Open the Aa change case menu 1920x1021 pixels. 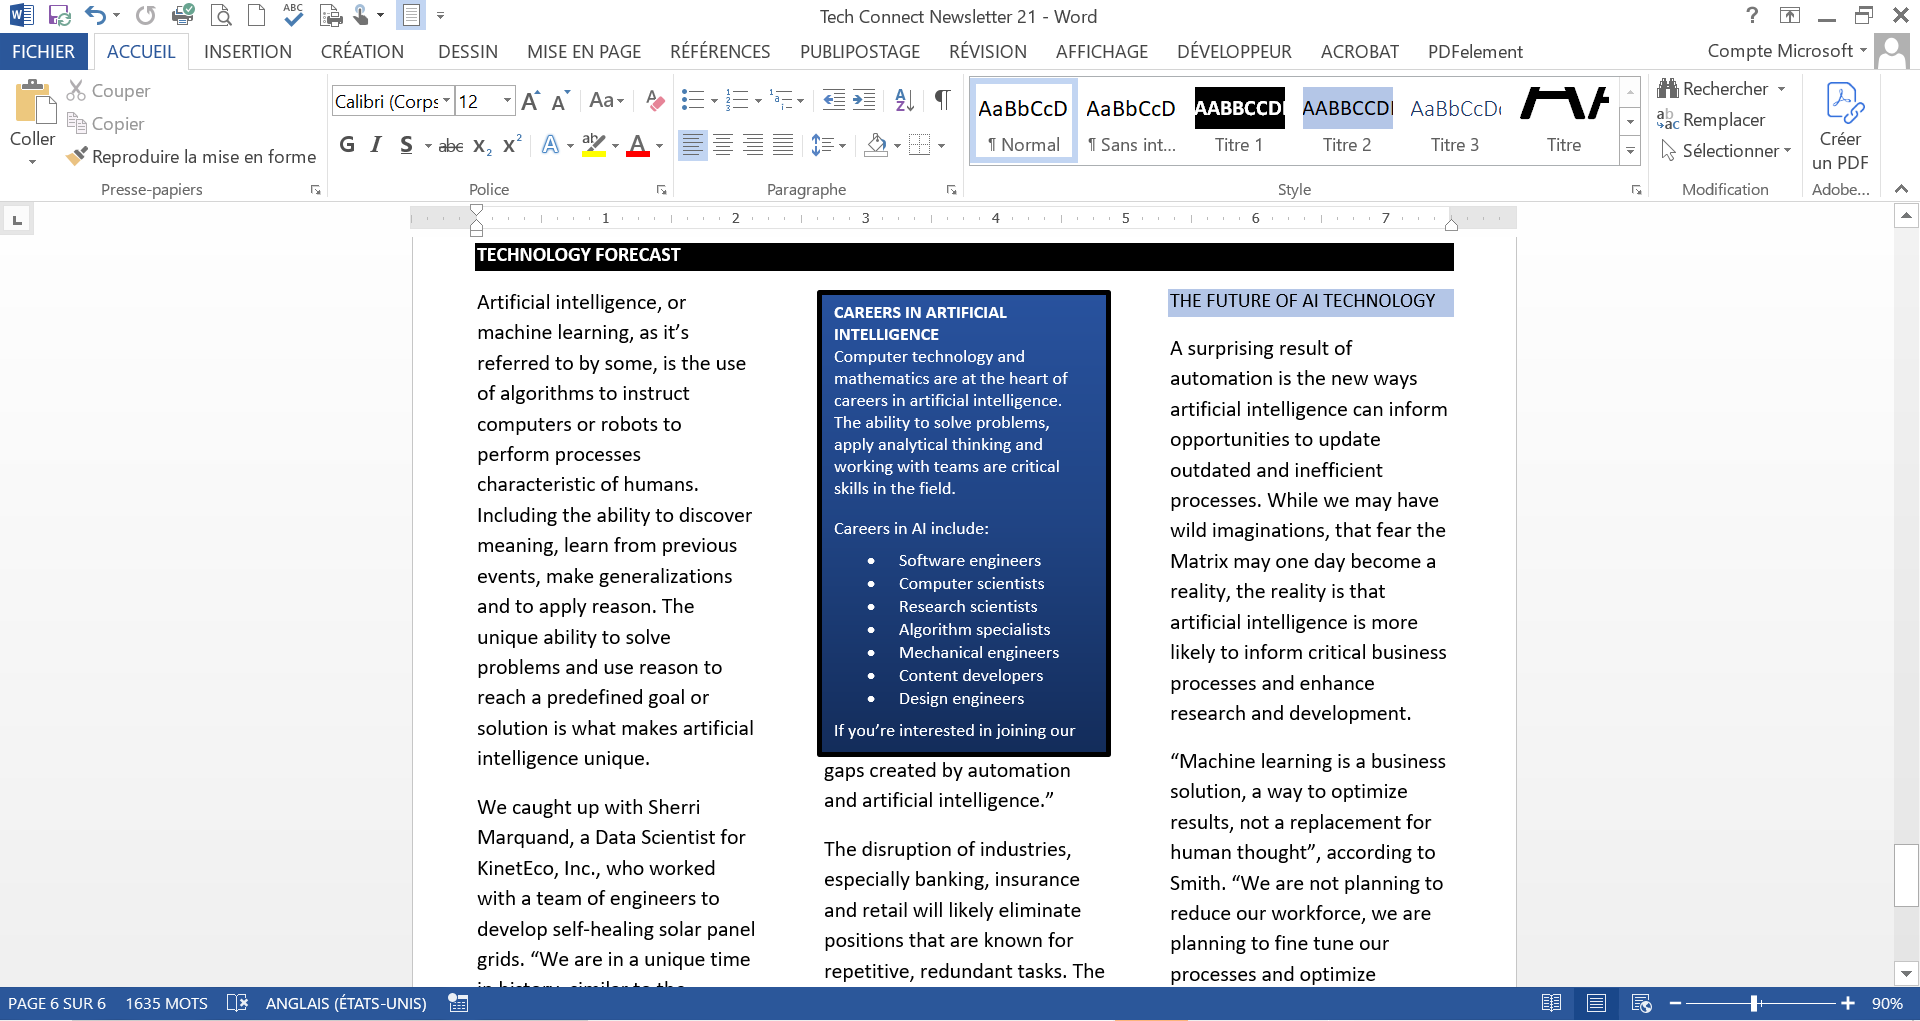(606, 100)
